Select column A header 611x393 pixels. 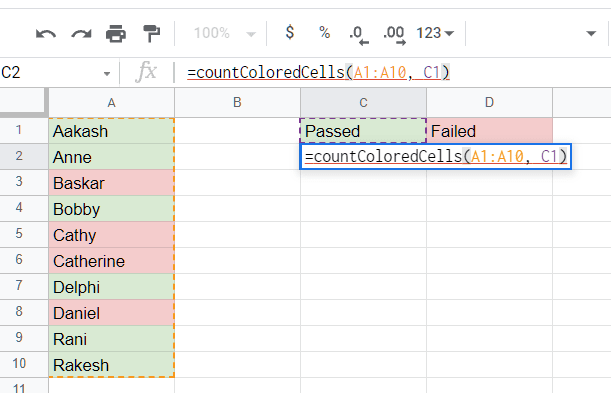coord(111,103)
